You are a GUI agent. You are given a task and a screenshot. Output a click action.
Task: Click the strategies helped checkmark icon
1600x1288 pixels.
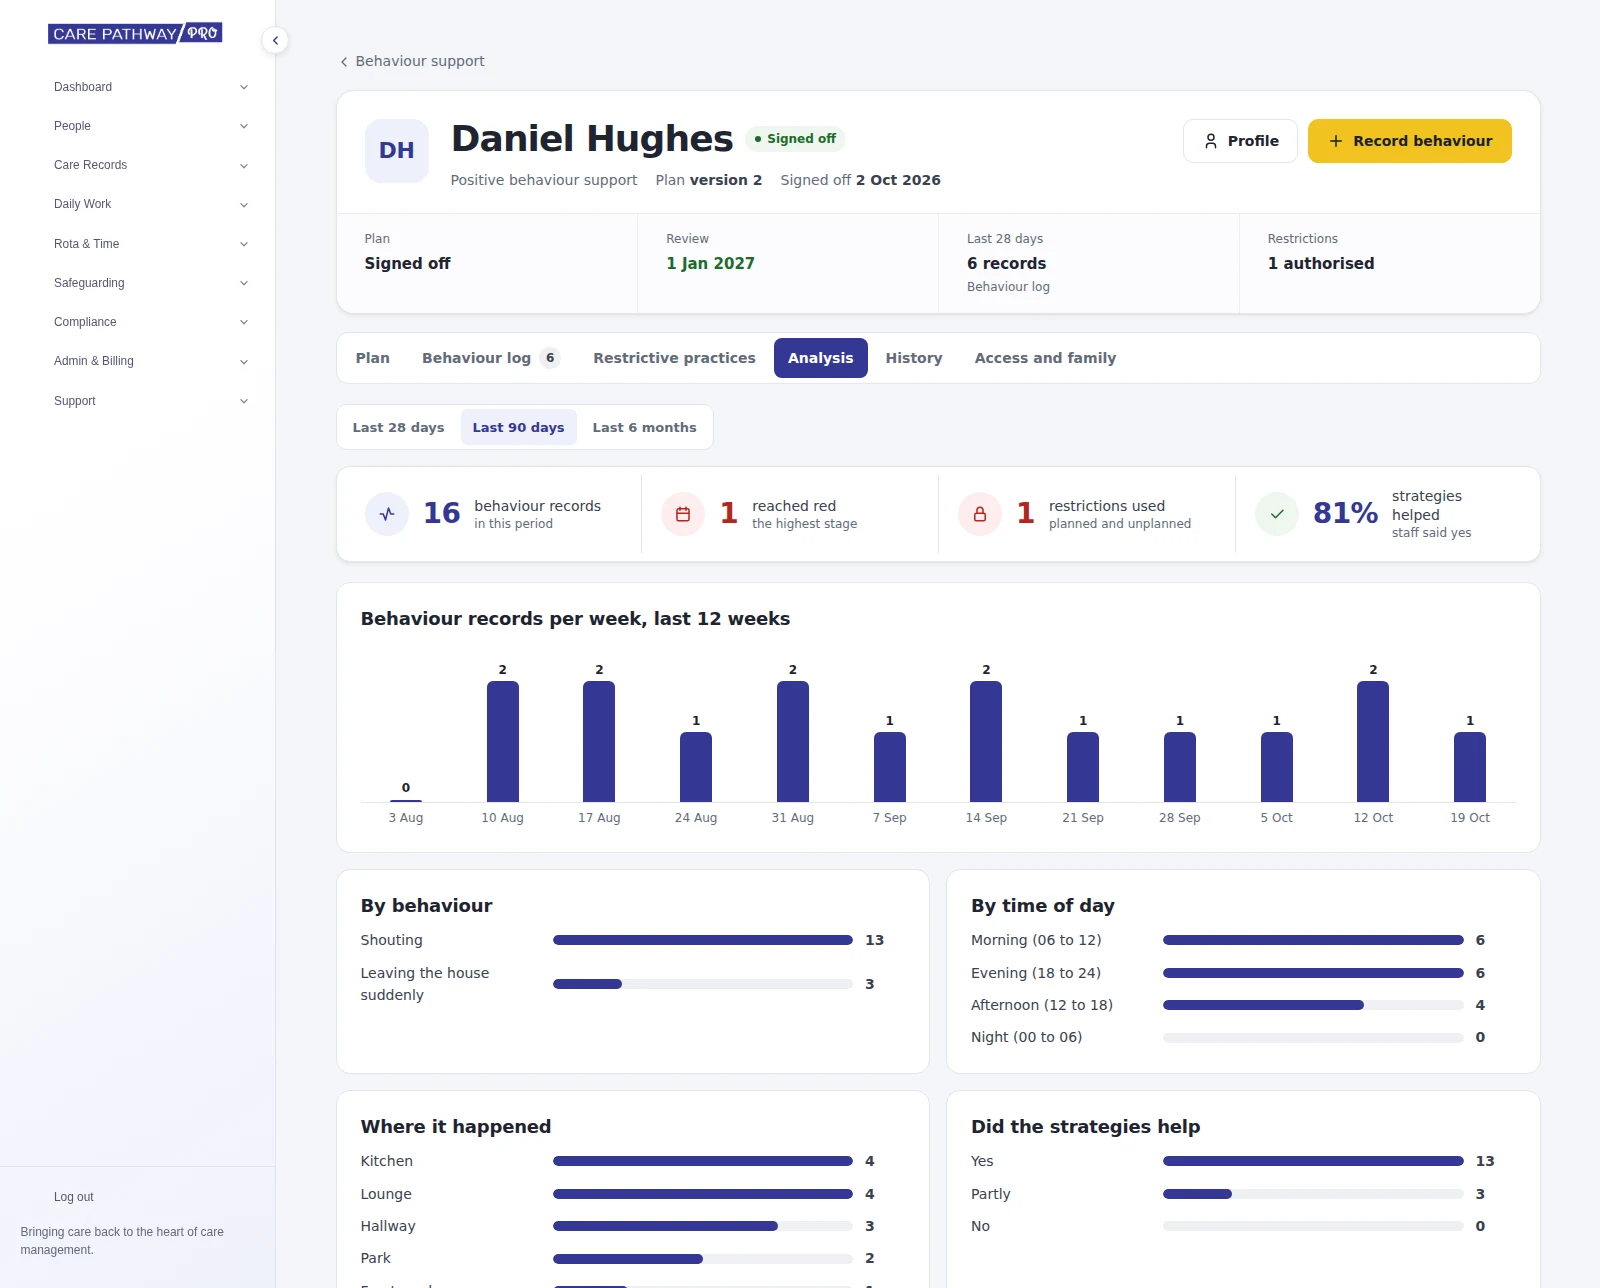tap(1277, 514)
